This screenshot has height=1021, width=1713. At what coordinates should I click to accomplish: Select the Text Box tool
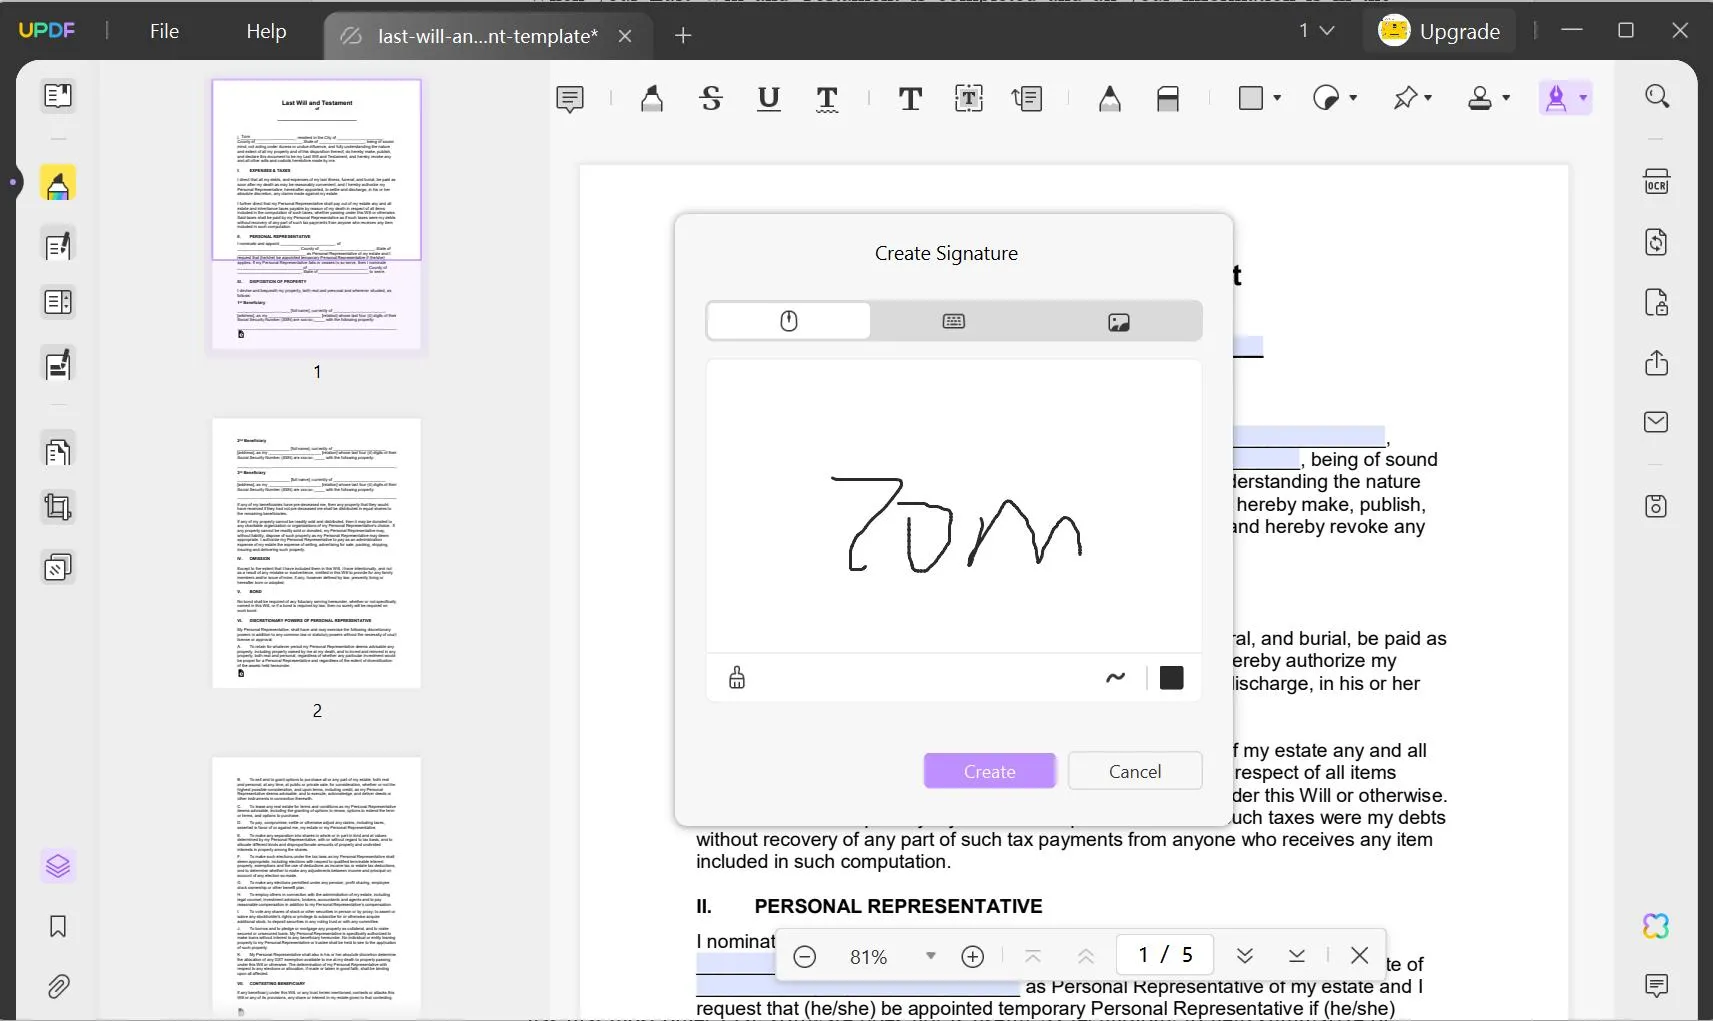point(969,98)
